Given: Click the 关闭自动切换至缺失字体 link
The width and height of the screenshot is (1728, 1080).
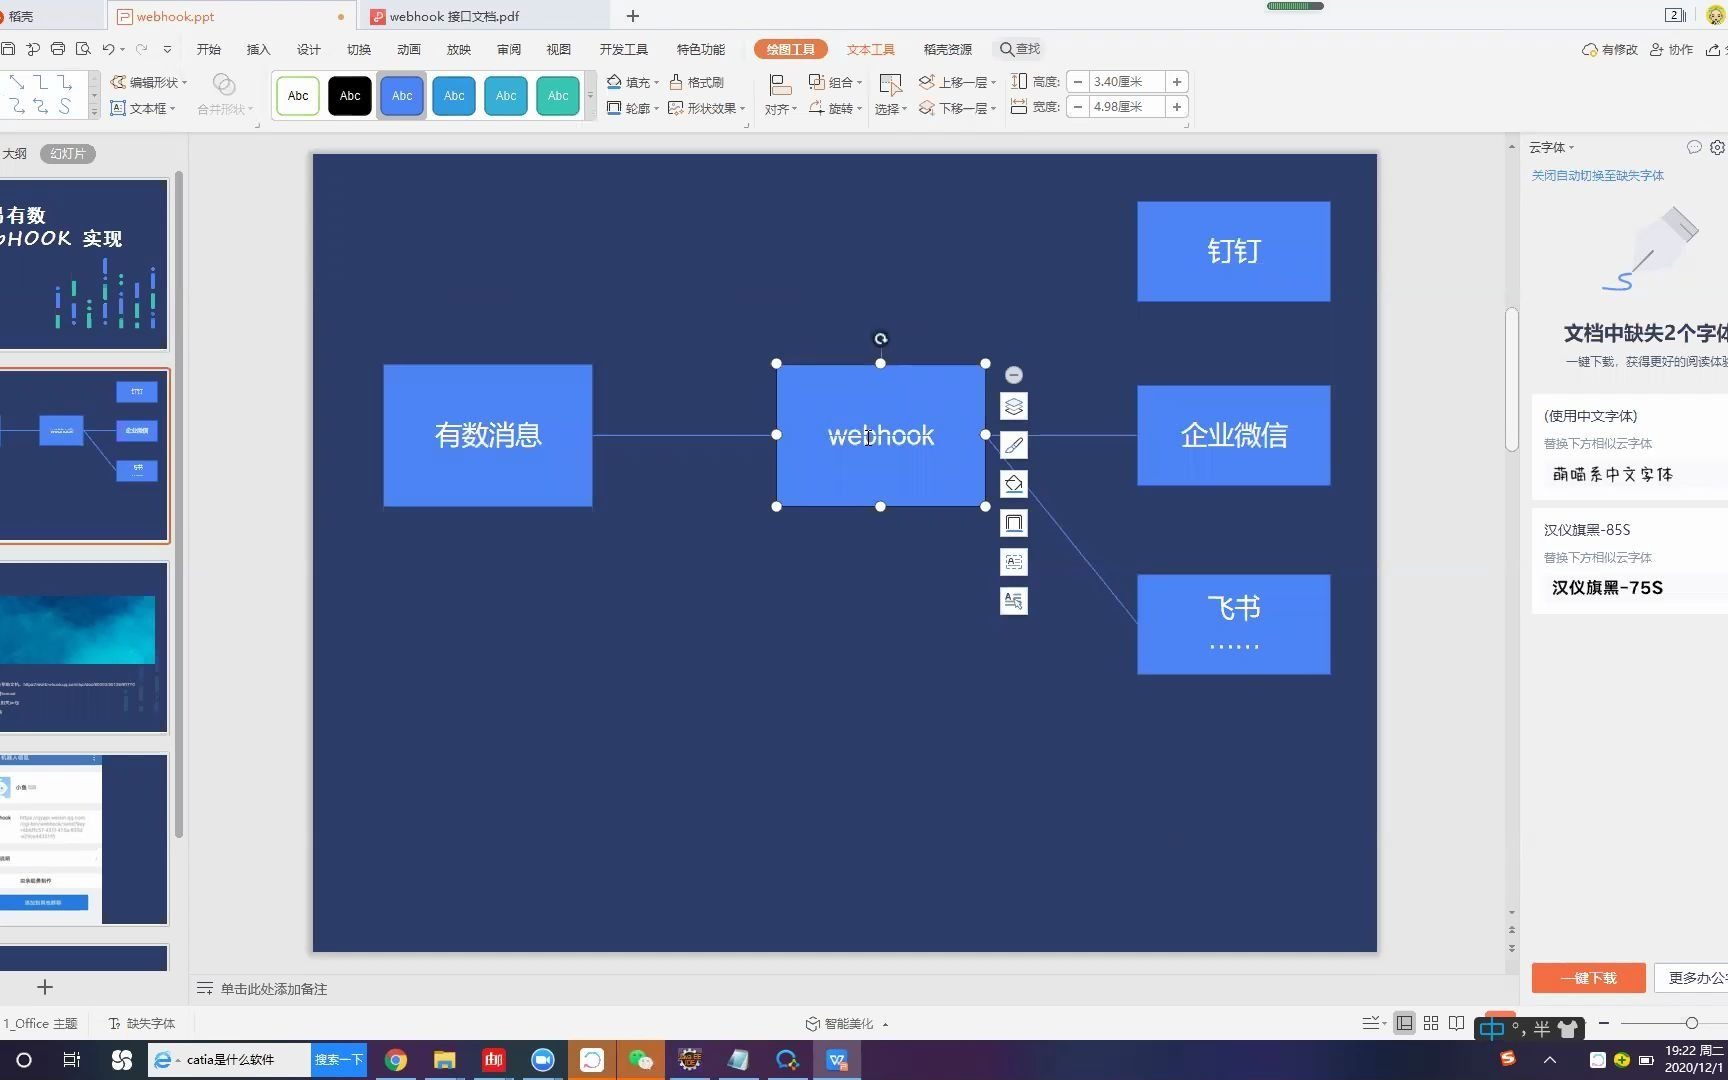Looking at the screenshot, I should tap(1598, 175).
